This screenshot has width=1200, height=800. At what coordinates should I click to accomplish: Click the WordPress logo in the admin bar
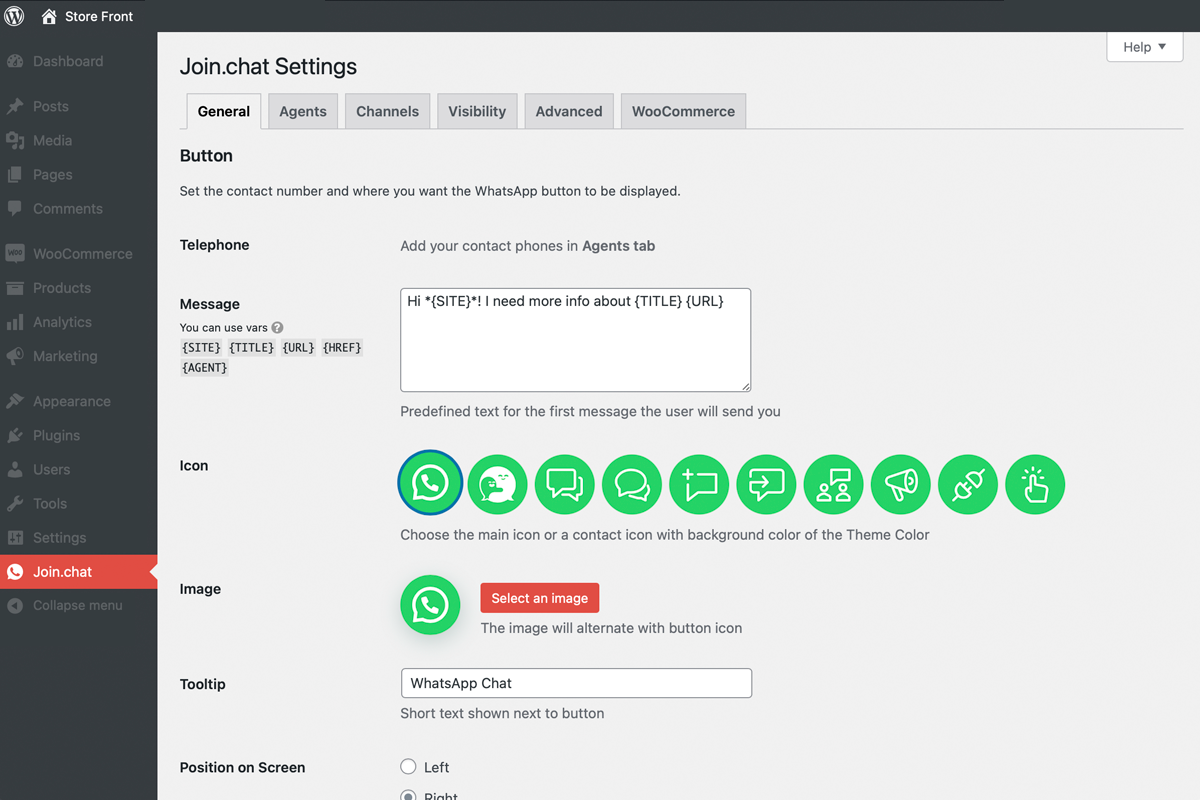click(x=15, y=16)
